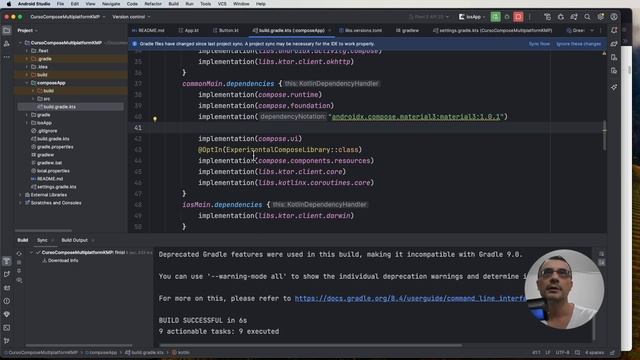Switch to the App.kt editor tab

click(x=189, y=31)
